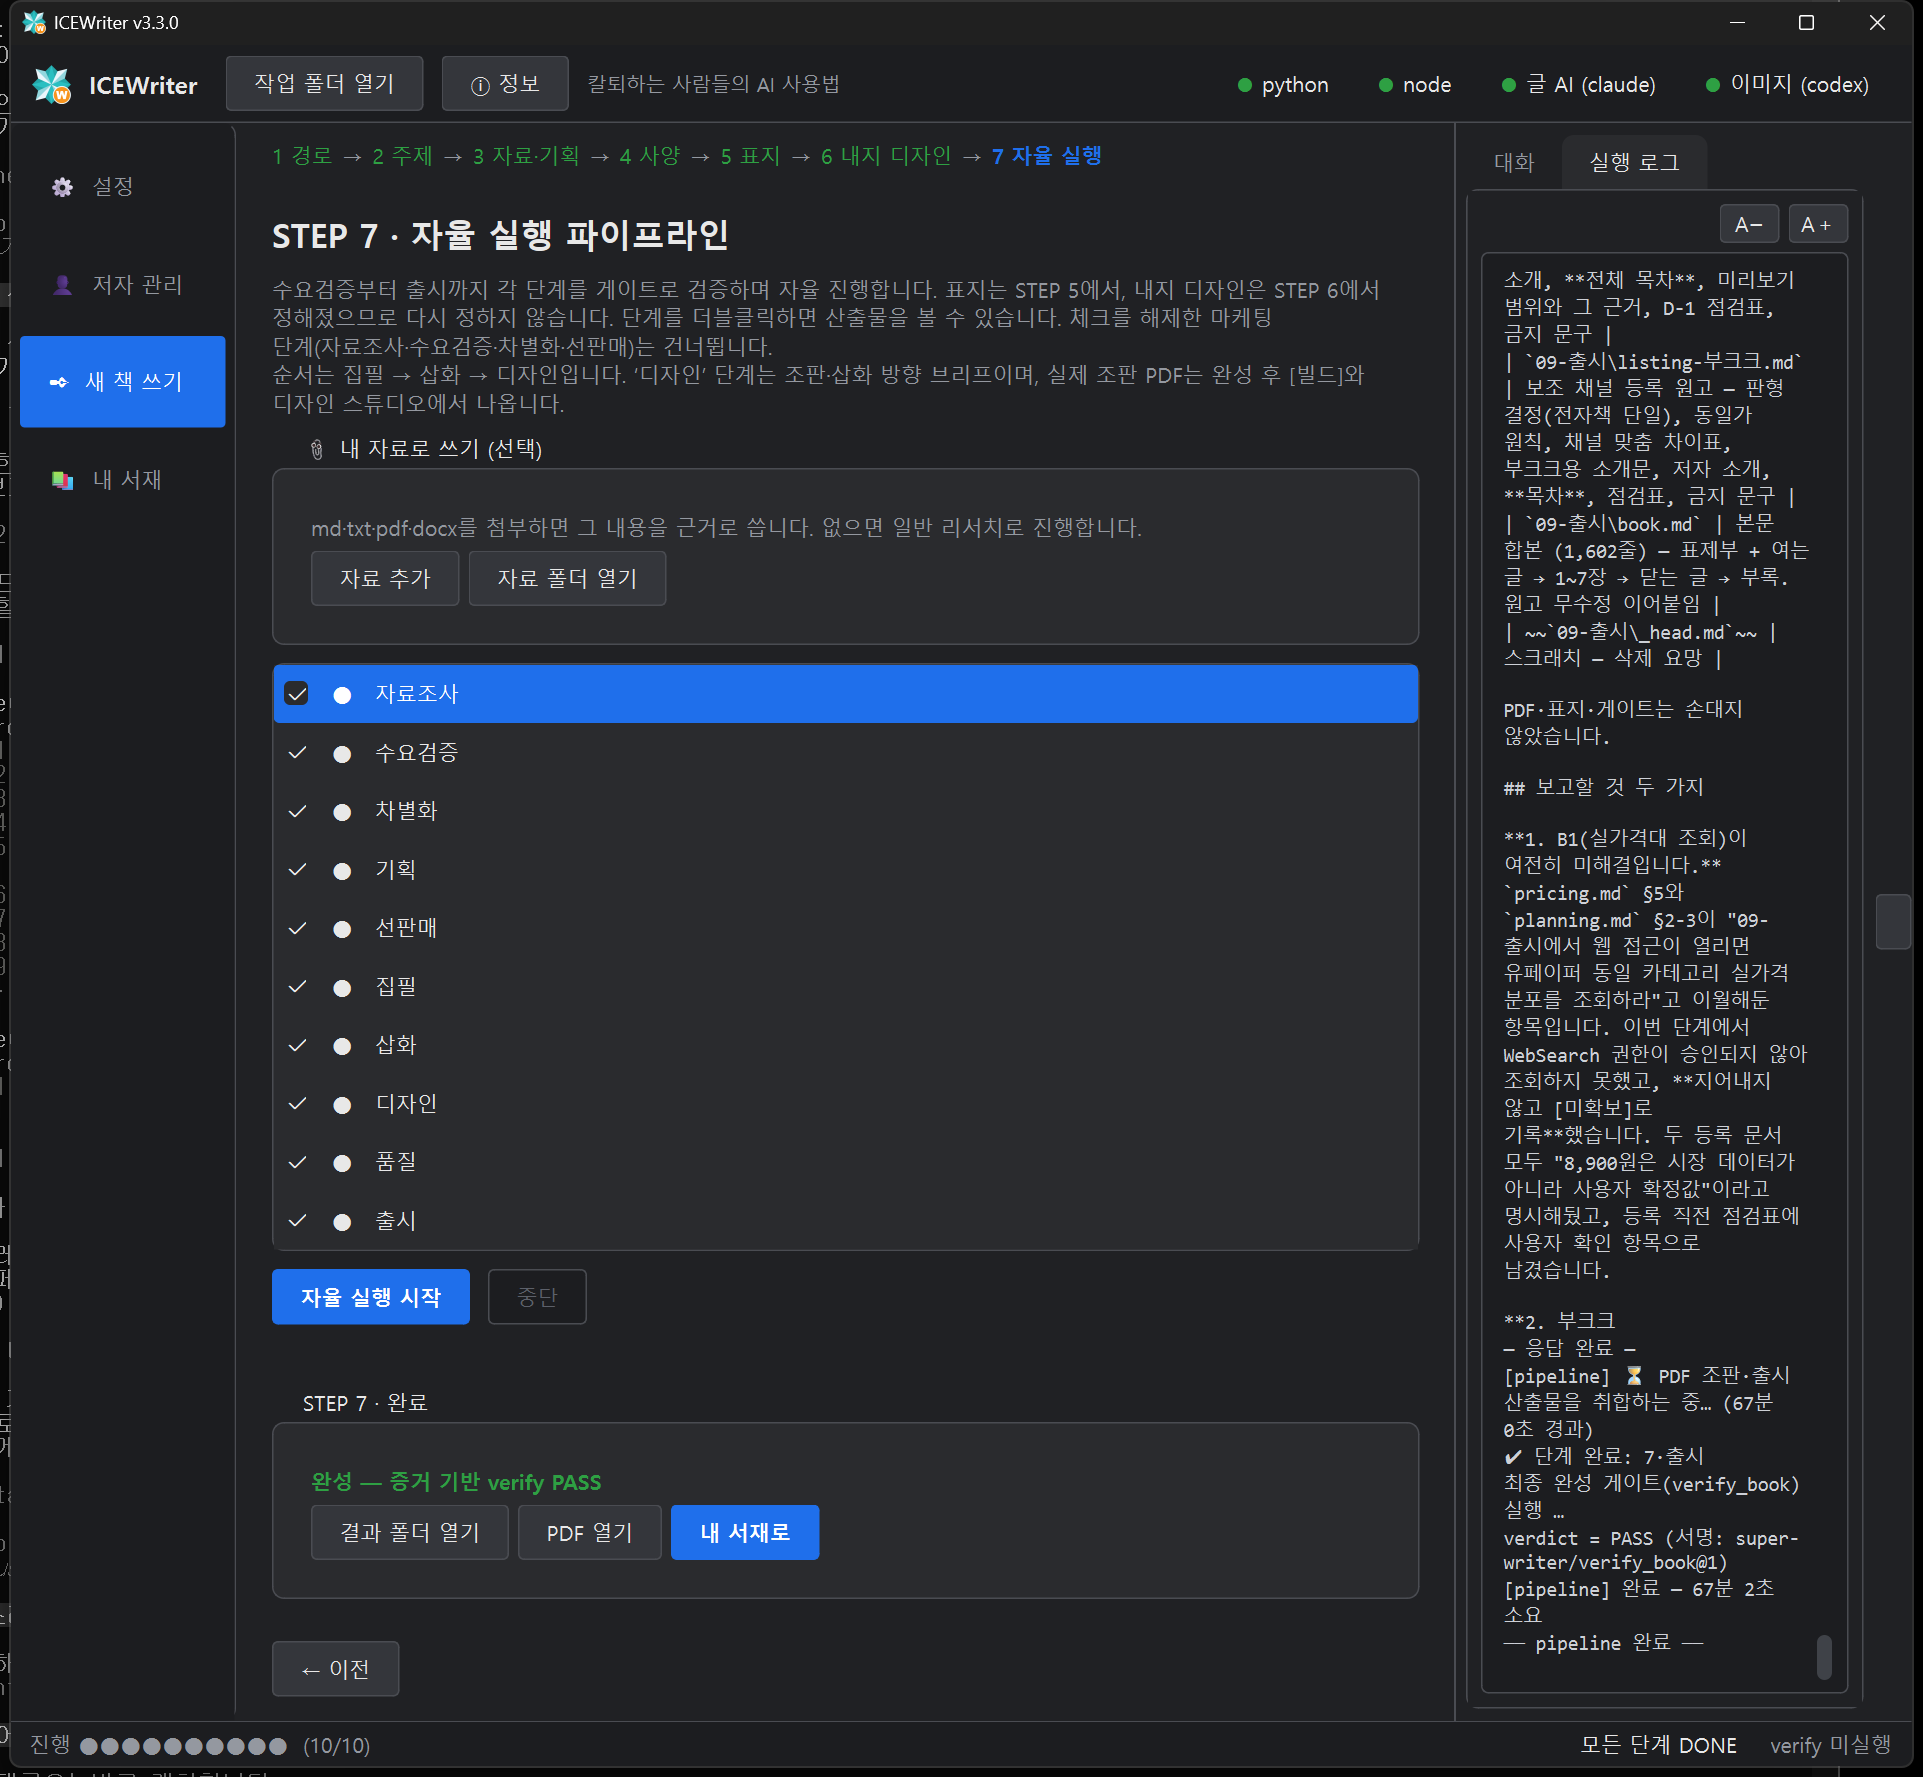Go to step 2 주제 in breadcrumb
This screenshot has width=1923, height=1777.
[402, 156]
